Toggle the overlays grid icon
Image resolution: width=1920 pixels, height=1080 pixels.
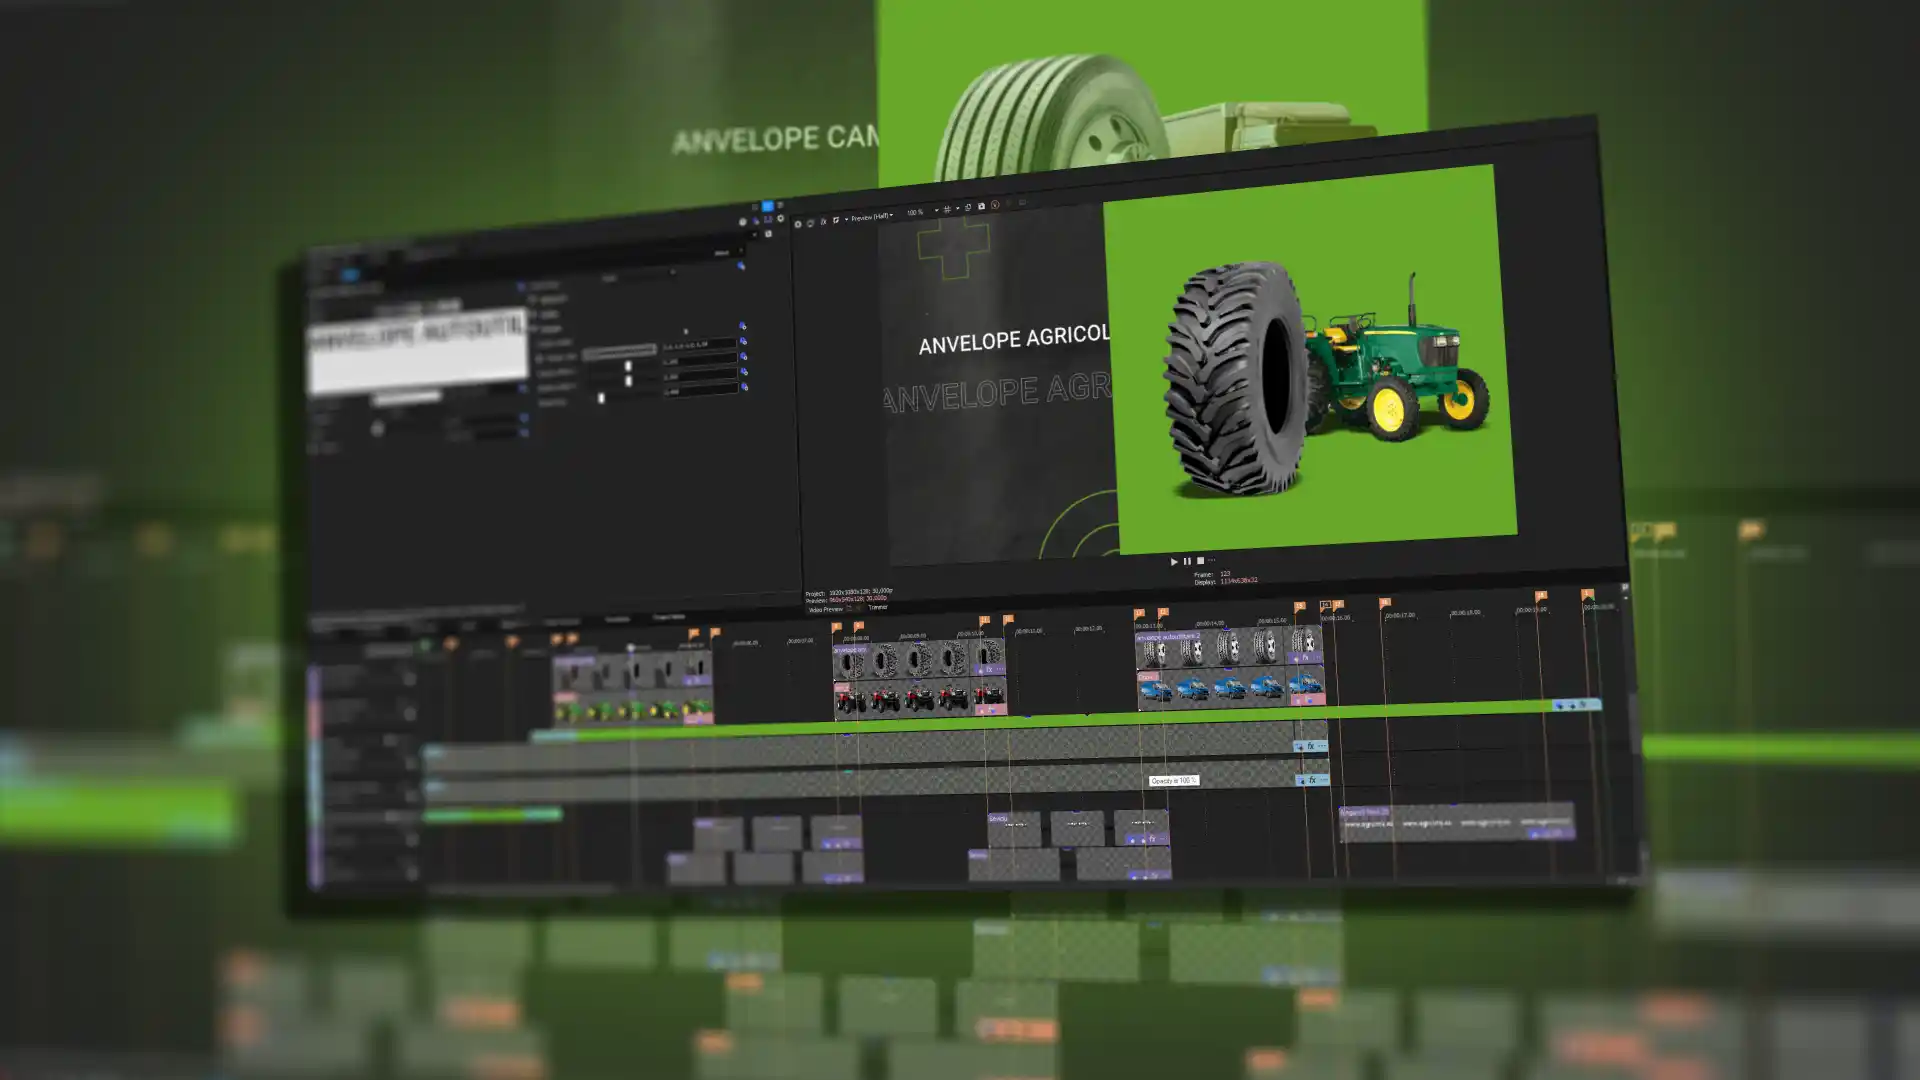tap(947, 210)
